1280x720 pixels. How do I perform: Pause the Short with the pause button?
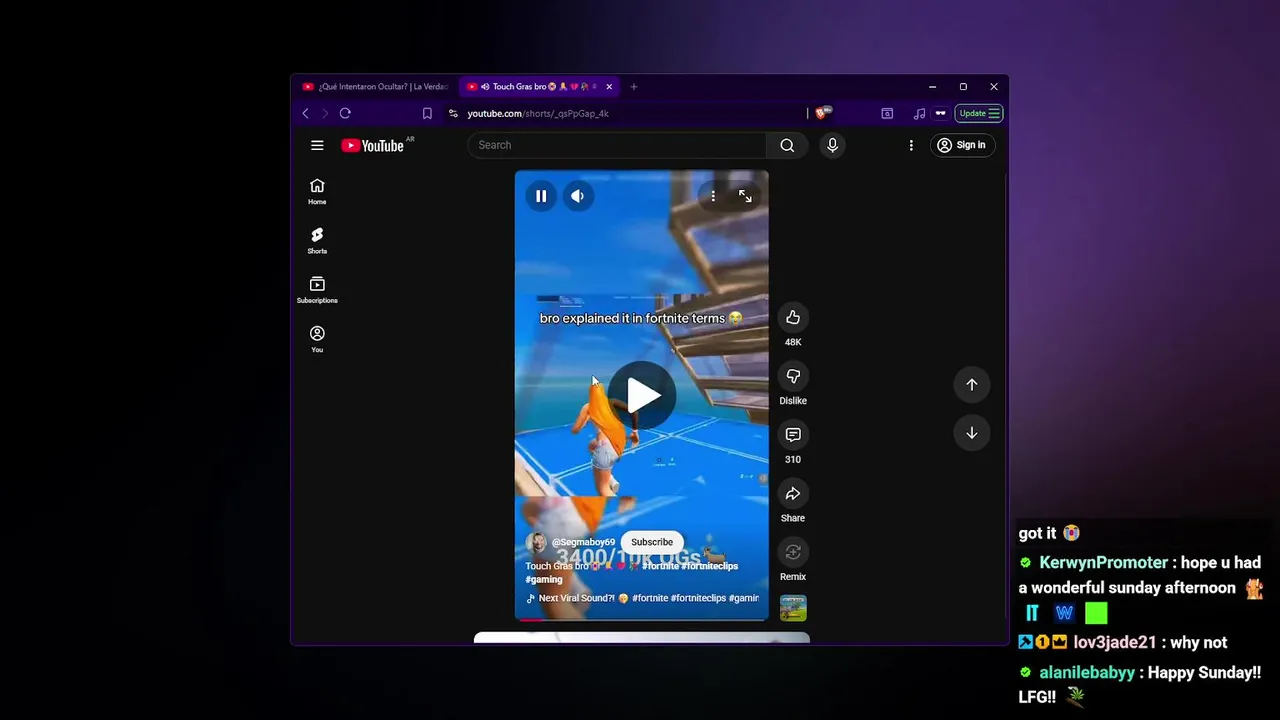(x=541, y=196)
